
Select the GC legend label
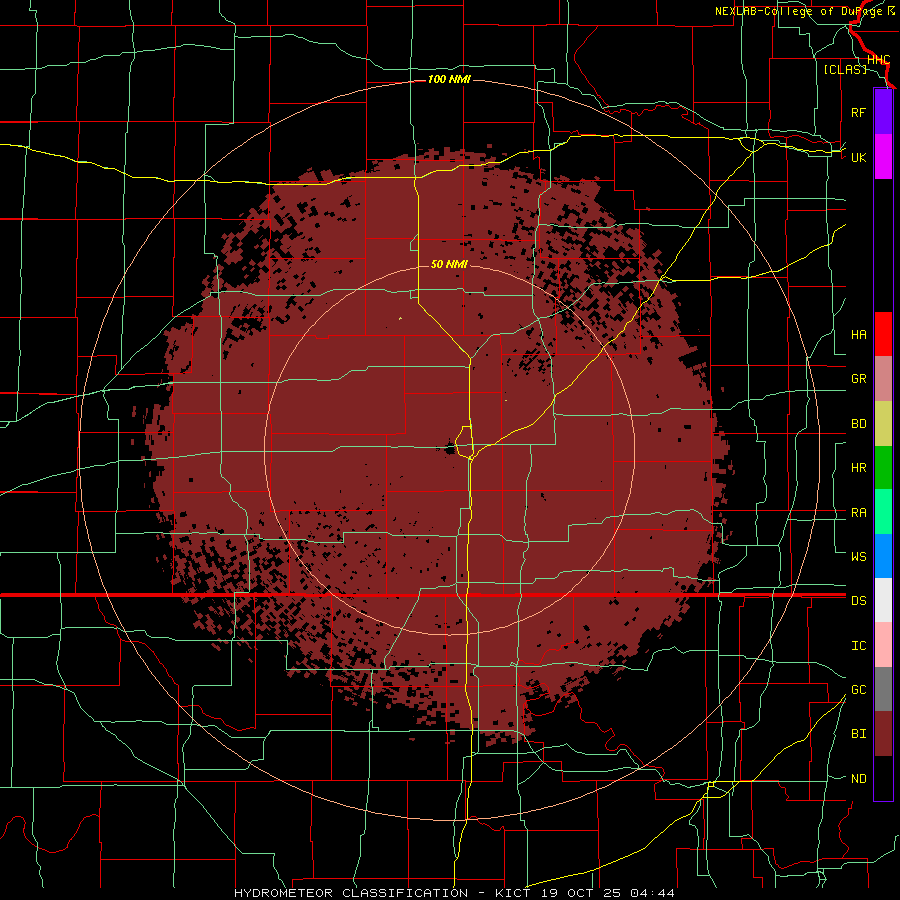(x=858, y=690)
